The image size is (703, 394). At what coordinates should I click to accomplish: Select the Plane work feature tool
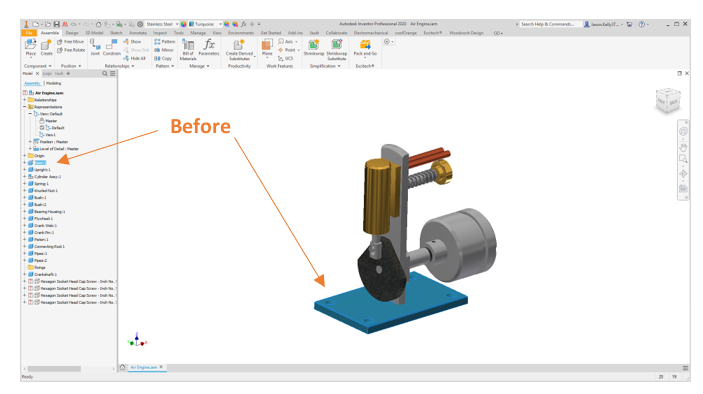267,47
